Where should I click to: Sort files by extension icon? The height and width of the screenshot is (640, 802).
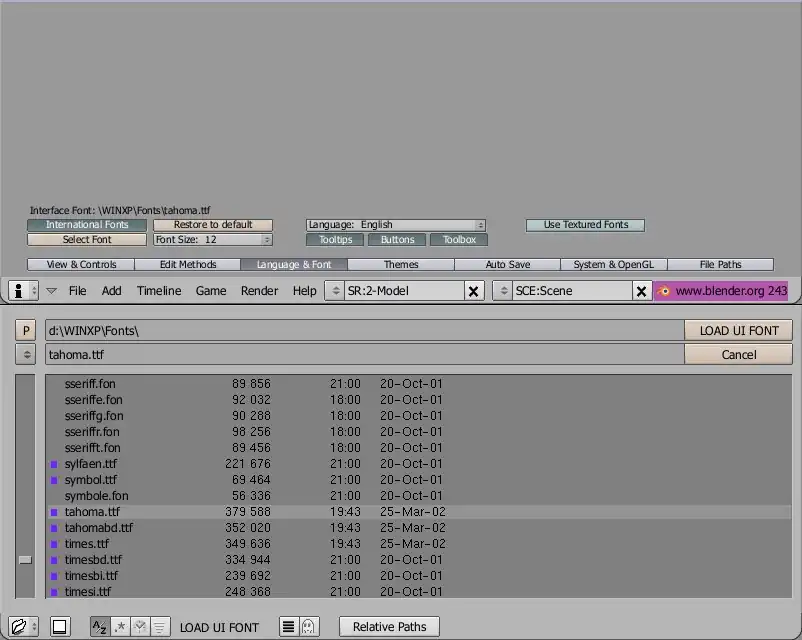(121, 627)
